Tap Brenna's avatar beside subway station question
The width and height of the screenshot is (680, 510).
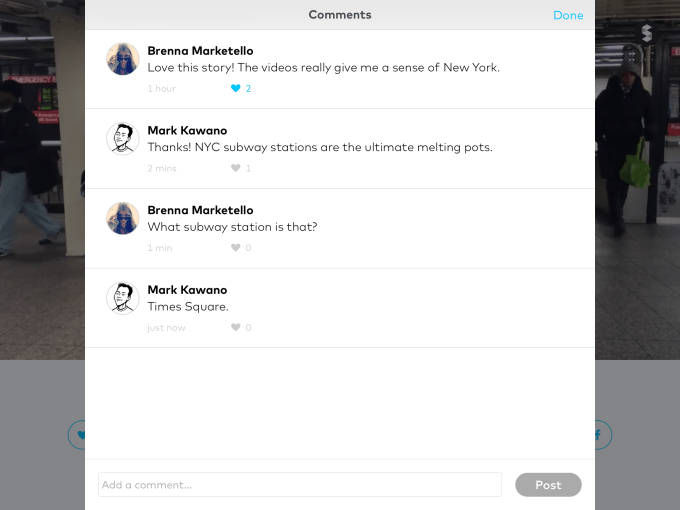click(x=122, y=218)
